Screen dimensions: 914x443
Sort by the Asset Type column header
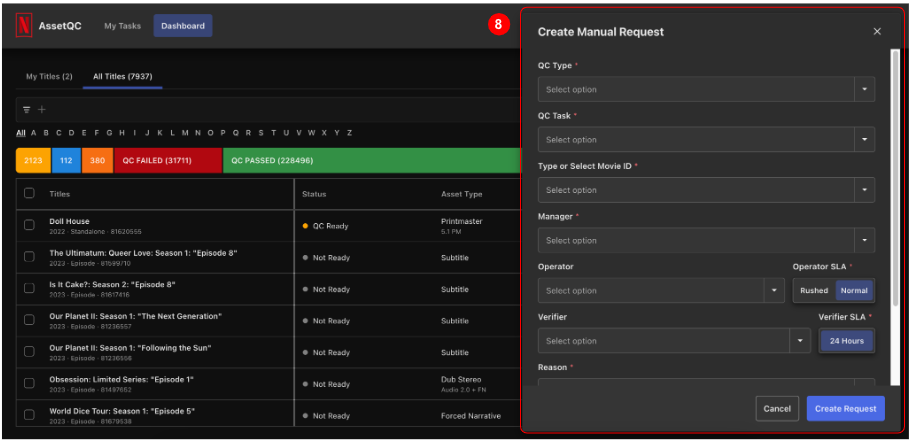pyautogui.click(x=462, y=194)
